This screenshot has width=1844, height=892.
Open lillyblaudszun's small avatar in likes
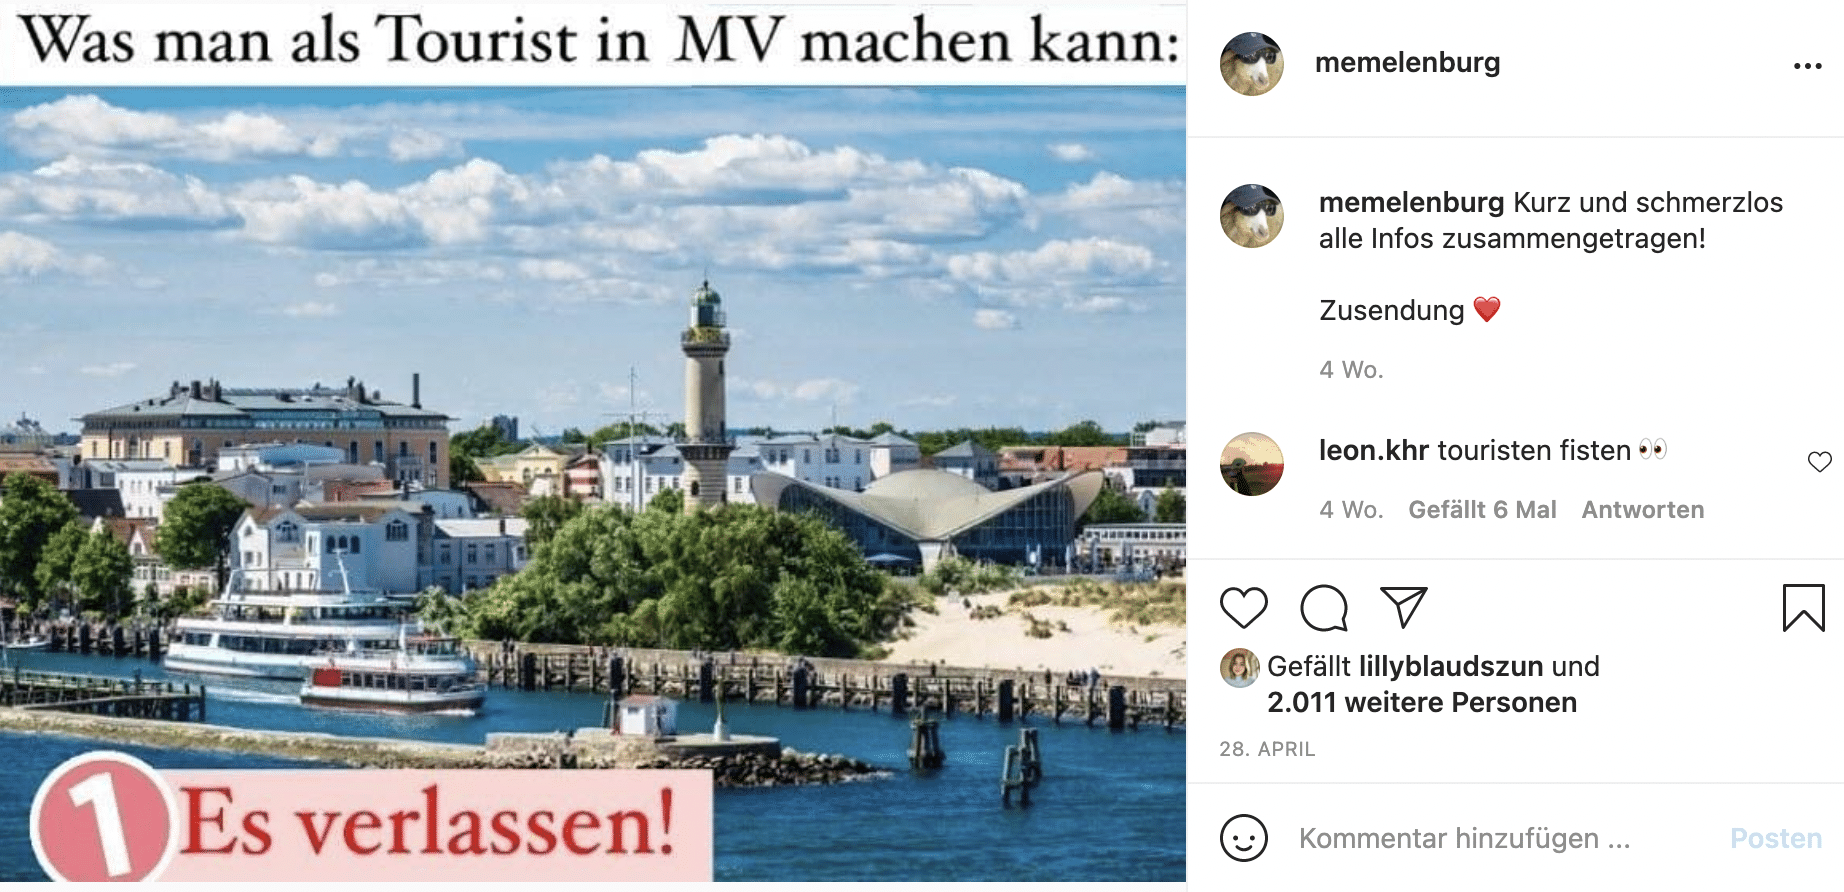tap(1239, 668)
